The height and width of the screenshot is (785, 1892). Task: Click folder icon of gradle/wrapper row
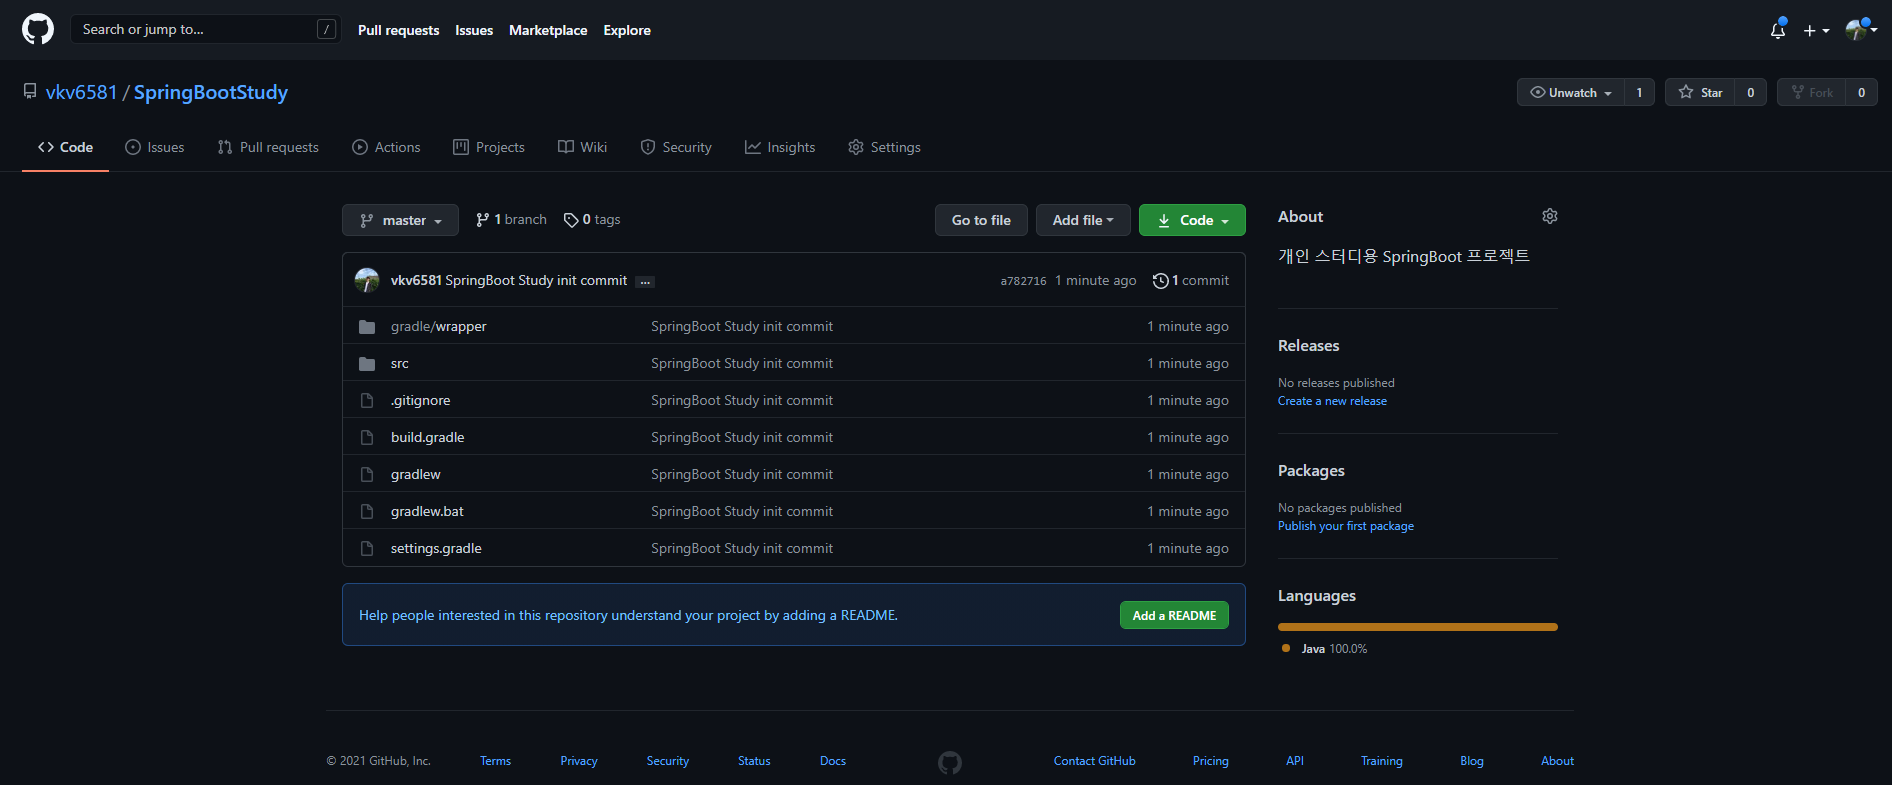367,327
